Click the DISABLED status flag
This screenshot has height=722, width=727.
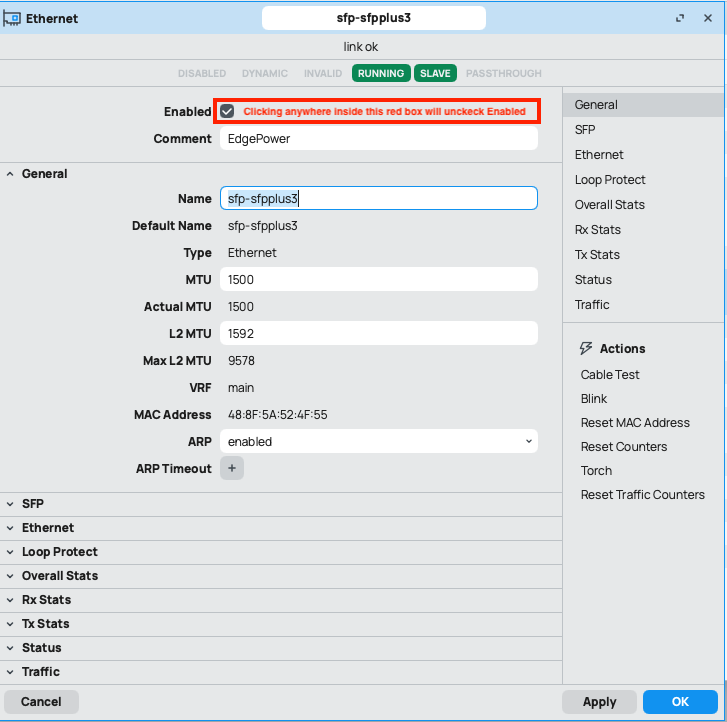[202, 74]
